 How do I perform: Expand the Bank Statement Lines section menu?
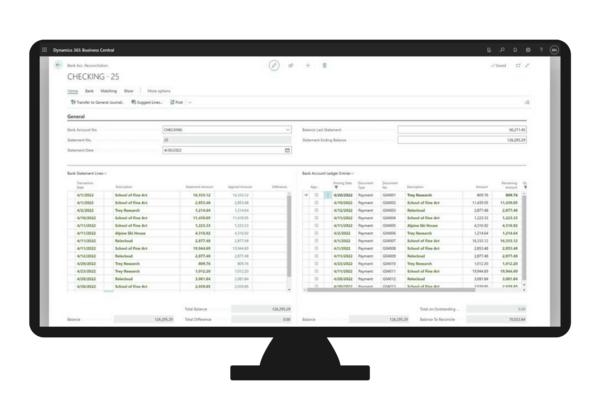106,173
